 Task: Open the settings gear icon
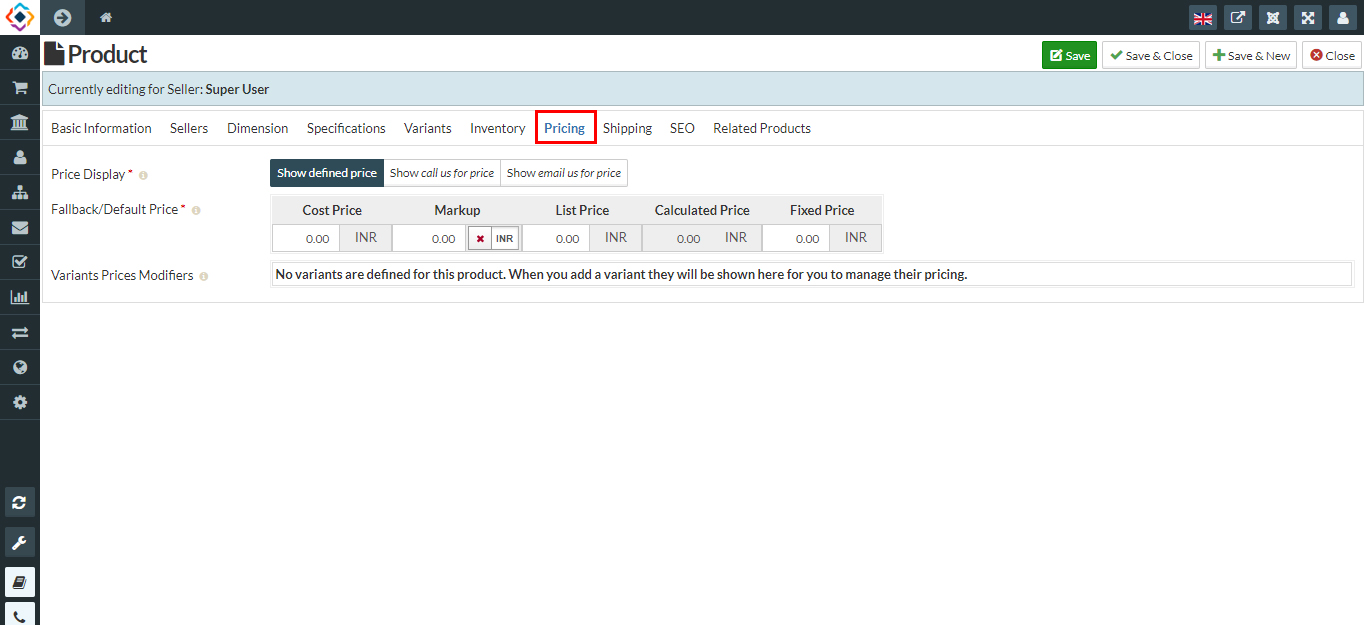click(20, 401)
